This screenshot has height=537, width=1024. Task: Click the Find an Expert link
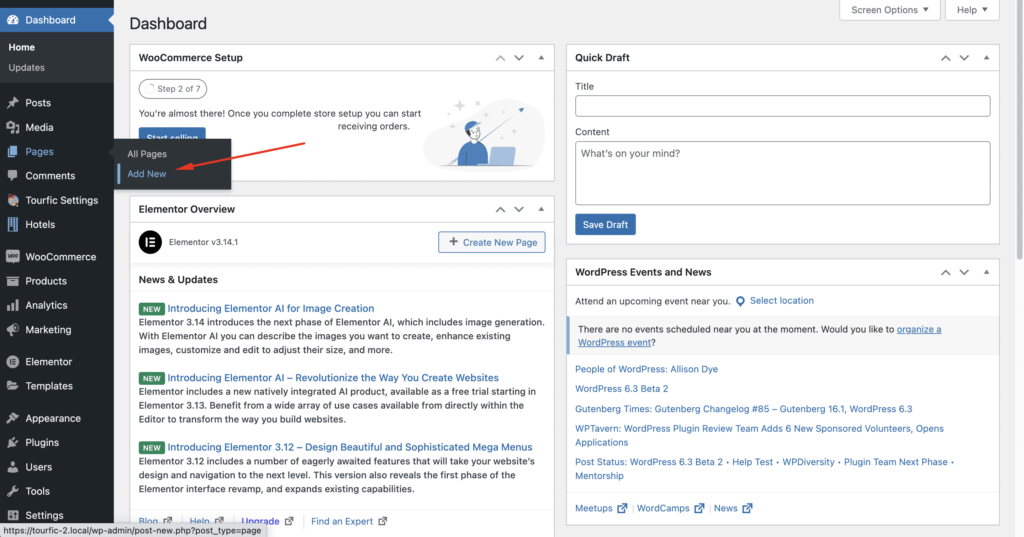coord(342,521)
